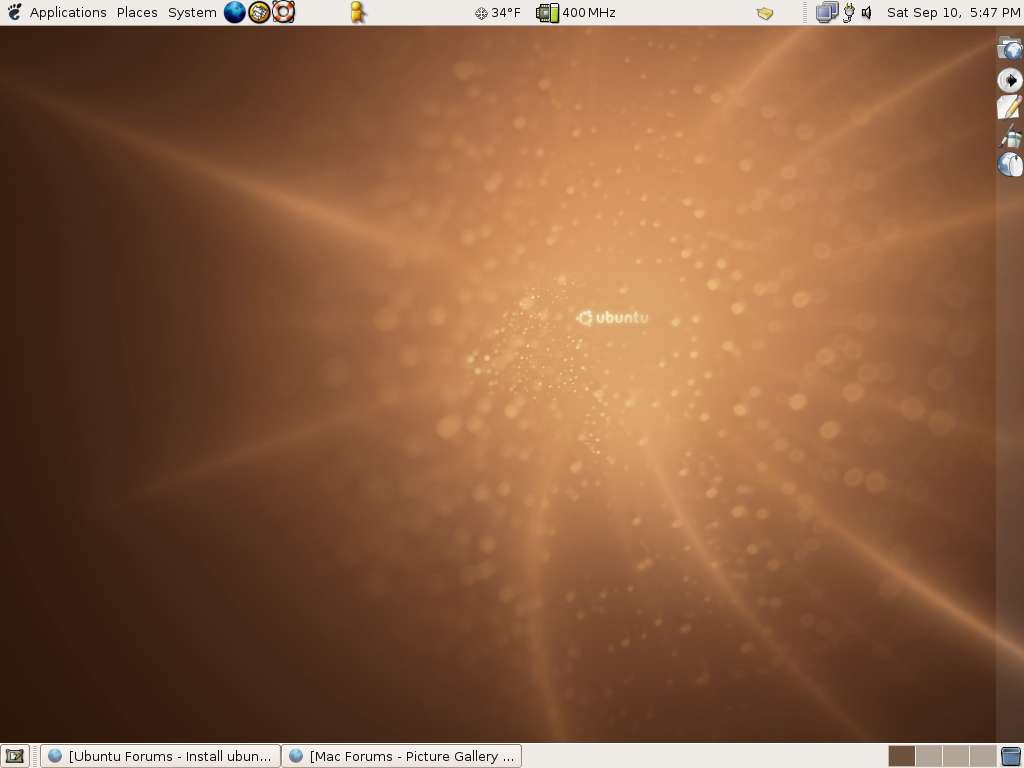Open the 34°F weather applet

pos(498,12)
